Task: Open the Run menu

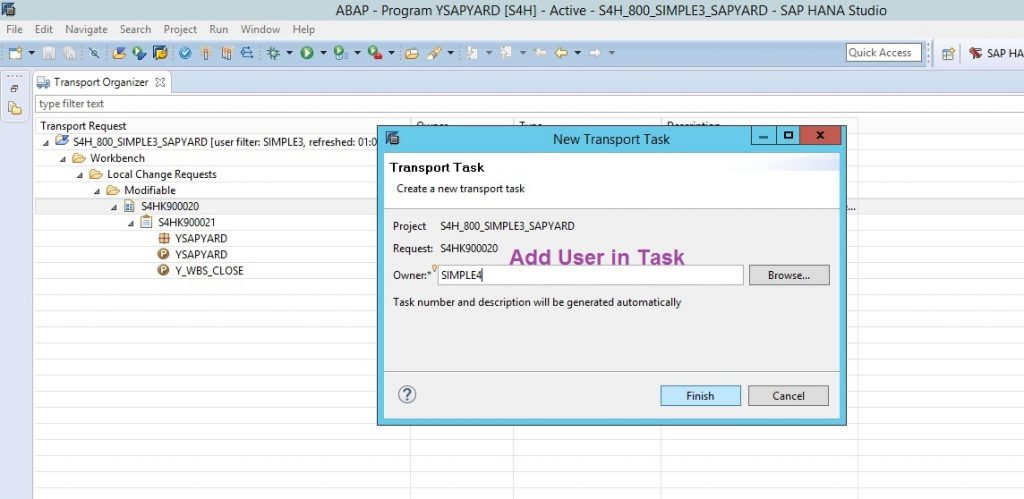Action: [219, 29]
